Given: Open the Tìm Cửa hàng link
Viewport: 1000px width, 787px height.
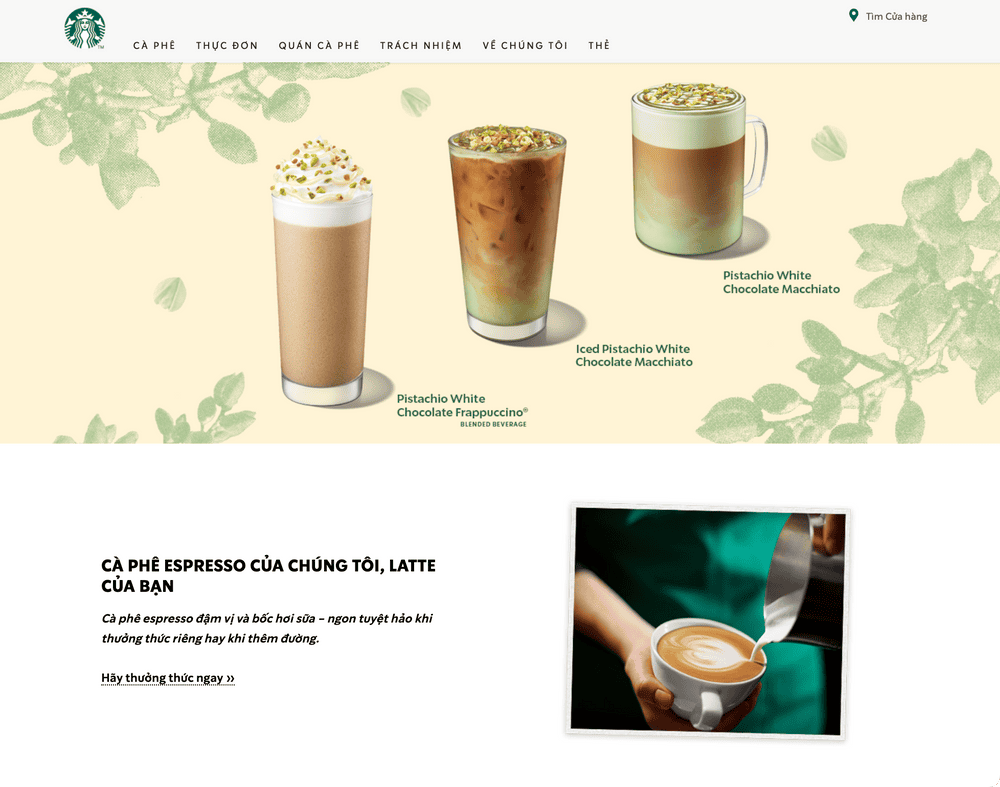Looking at the screenshot, I should [x=896, y=16].
